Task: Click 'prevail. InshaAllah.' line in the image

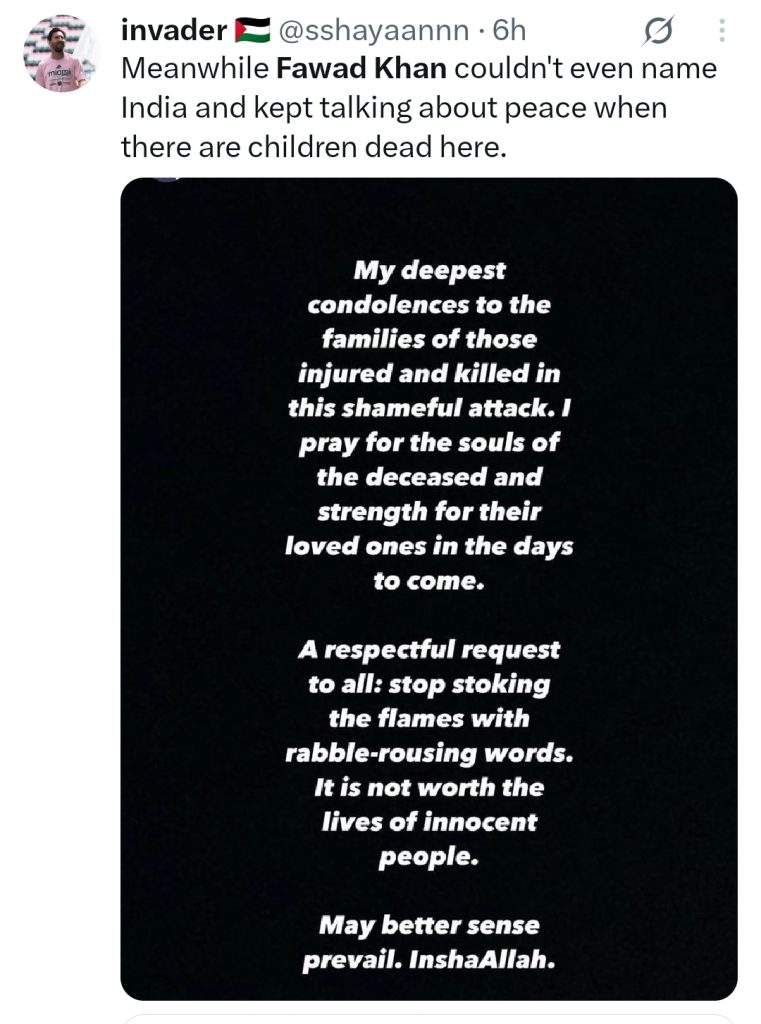Action: coord(429,959)
